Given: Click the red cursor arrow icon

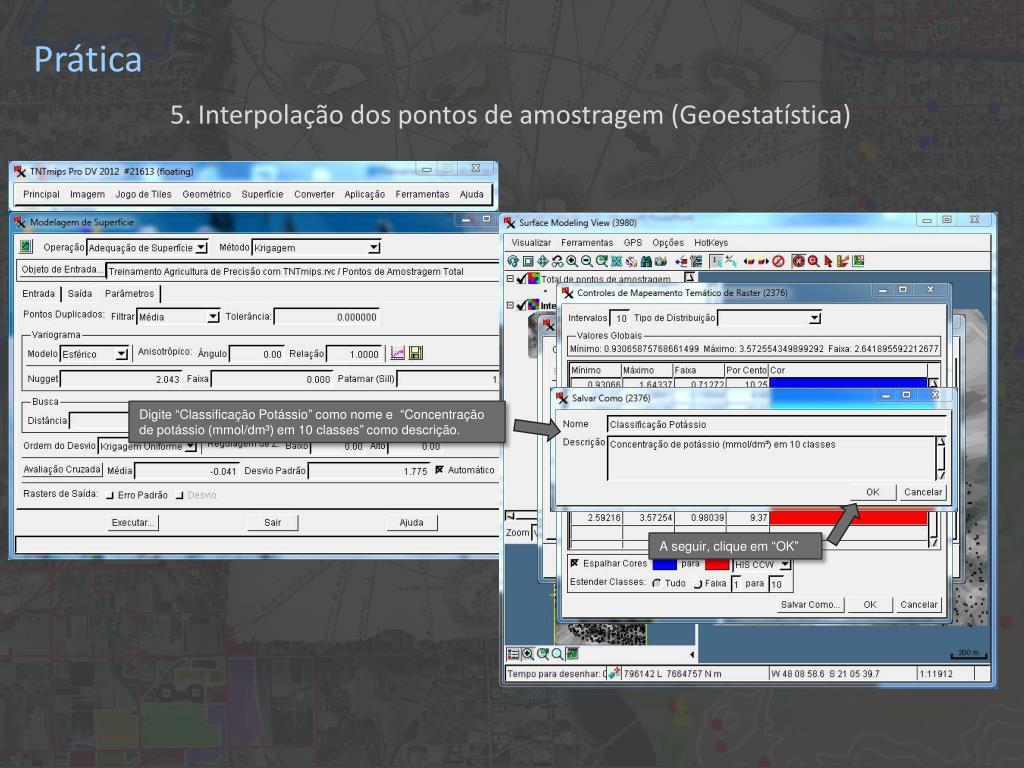Looking at the screenshot, I should [x=828, y=261].
